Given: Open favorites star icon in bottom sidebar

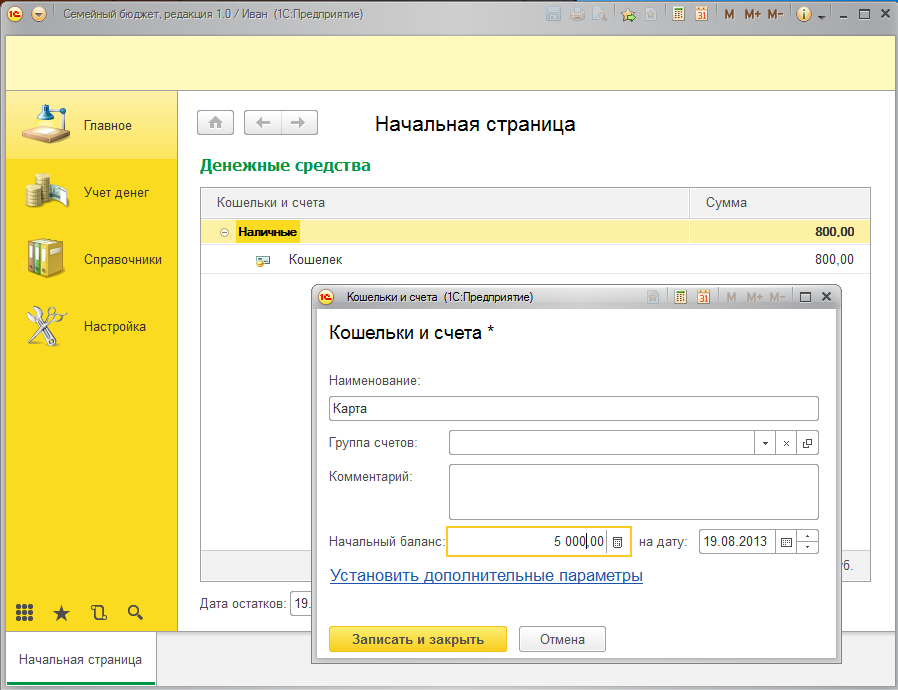Looking at the screenshot, I should tap(61, 613).
